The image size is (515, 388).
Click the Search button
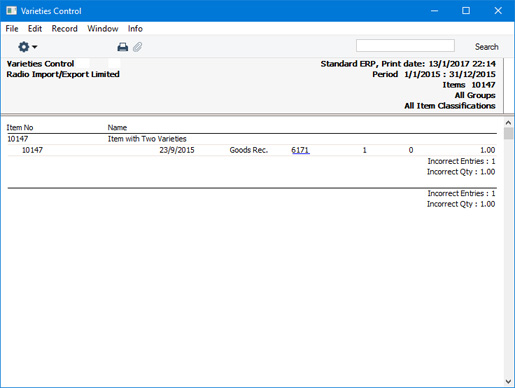(x=486, y=47)
